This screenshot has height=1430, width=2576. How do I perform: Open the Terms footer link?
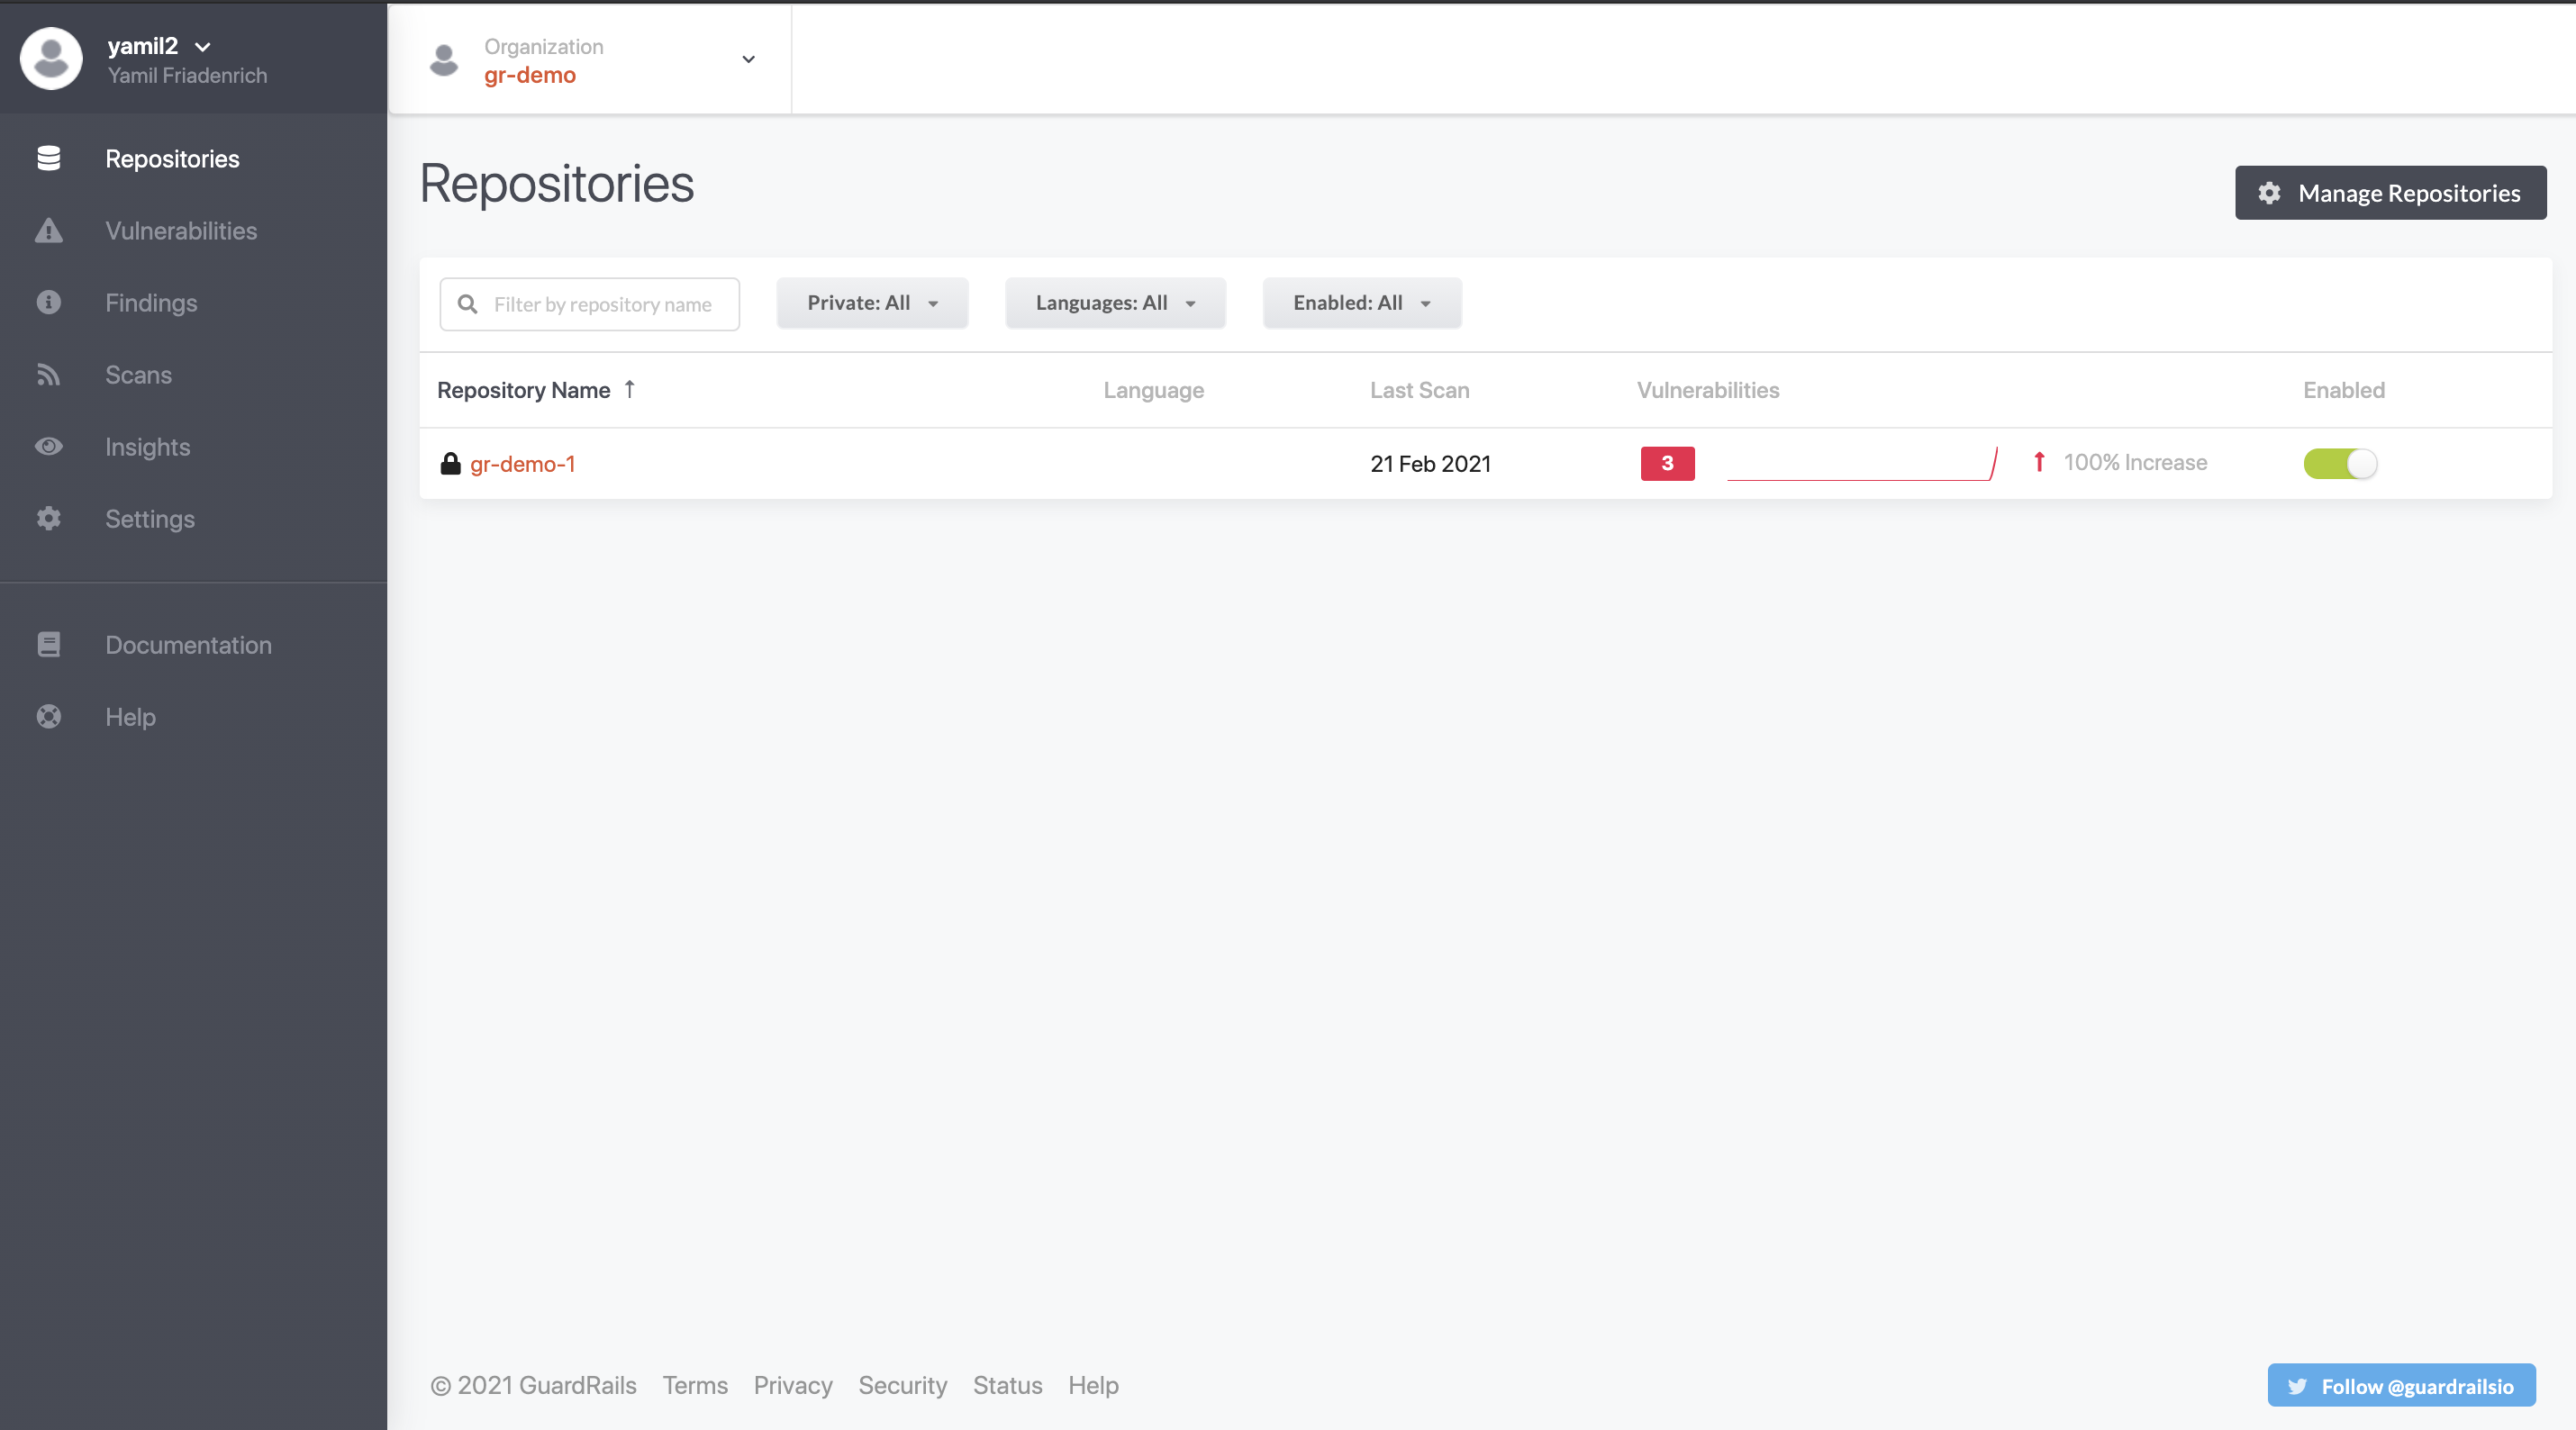tap(695, 1385)
